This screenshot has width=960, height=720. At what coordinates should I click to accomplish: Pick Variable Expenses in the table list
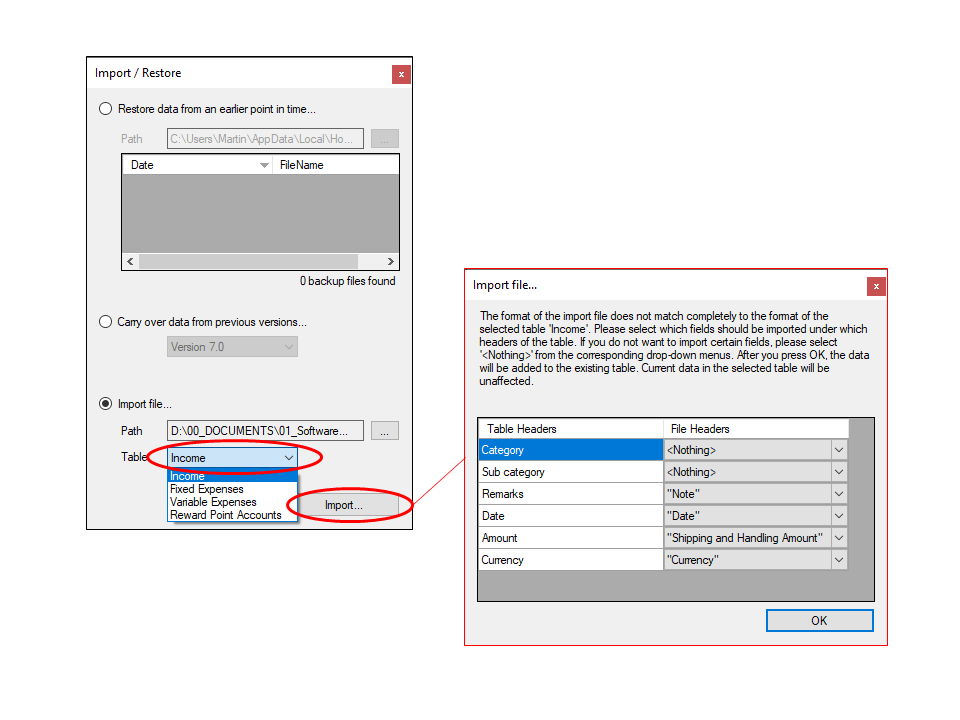coord(213,502)
